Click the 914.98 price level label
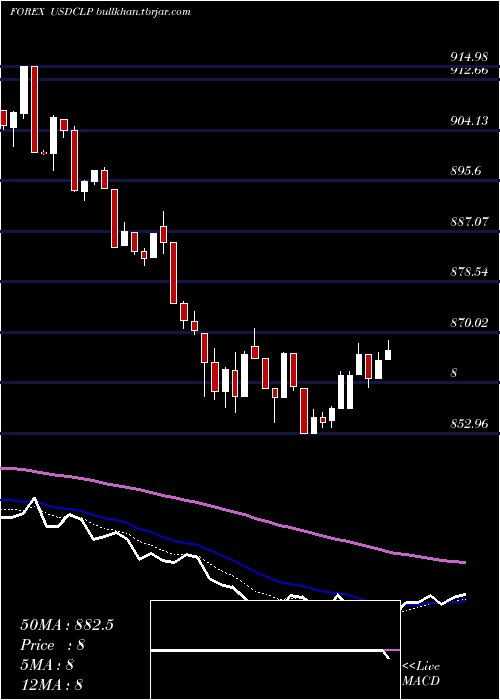 468,58
